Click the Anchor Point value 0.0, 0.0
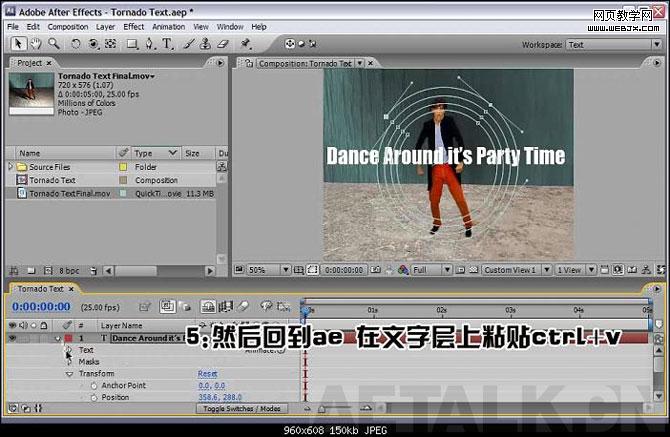This screenshot has width=670, height=437. pos(212,386)
